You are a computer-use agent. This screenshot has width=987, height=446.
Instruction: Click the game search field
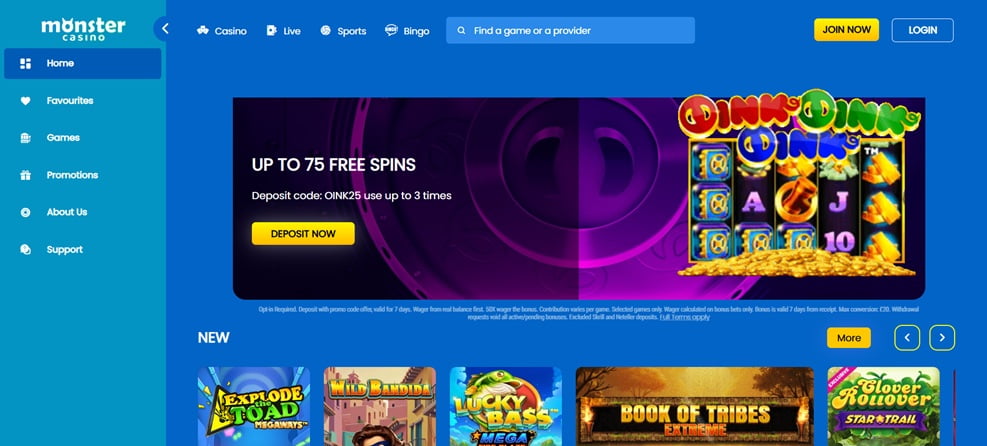(x=570, y=30)
